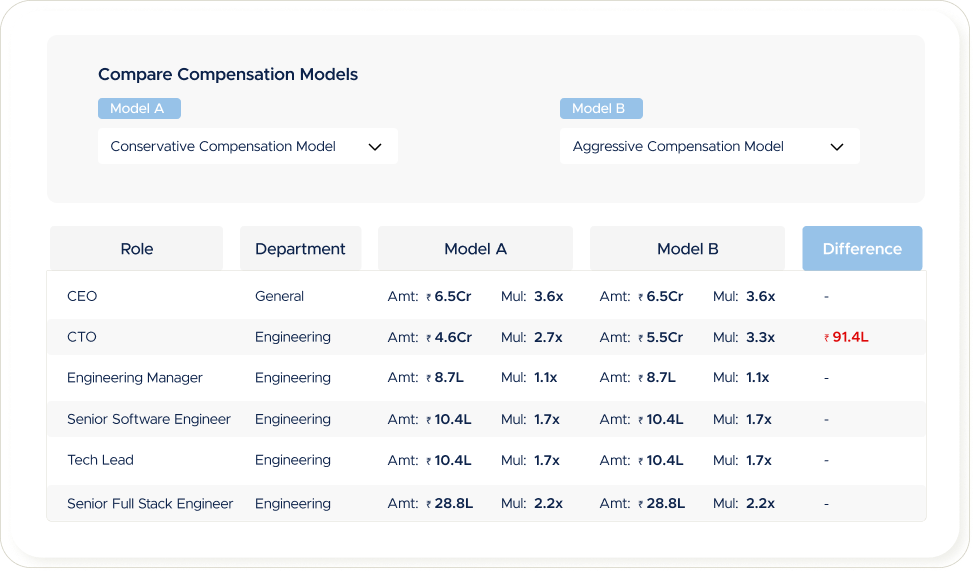Select the Senior Full Stack Engineer row

pos(150,503)
